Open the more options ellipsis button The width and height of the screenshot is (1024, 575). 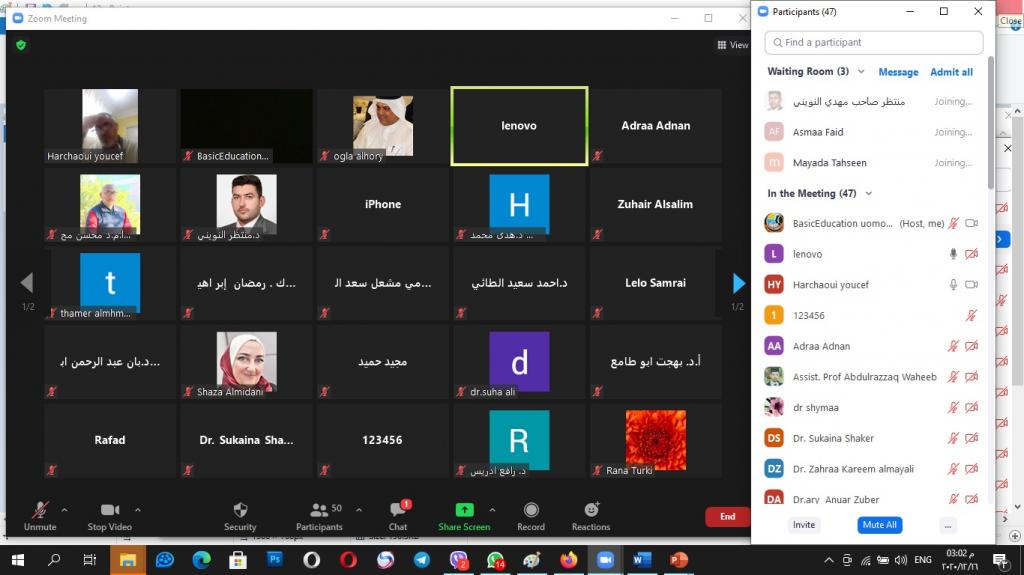coord(948,525)
